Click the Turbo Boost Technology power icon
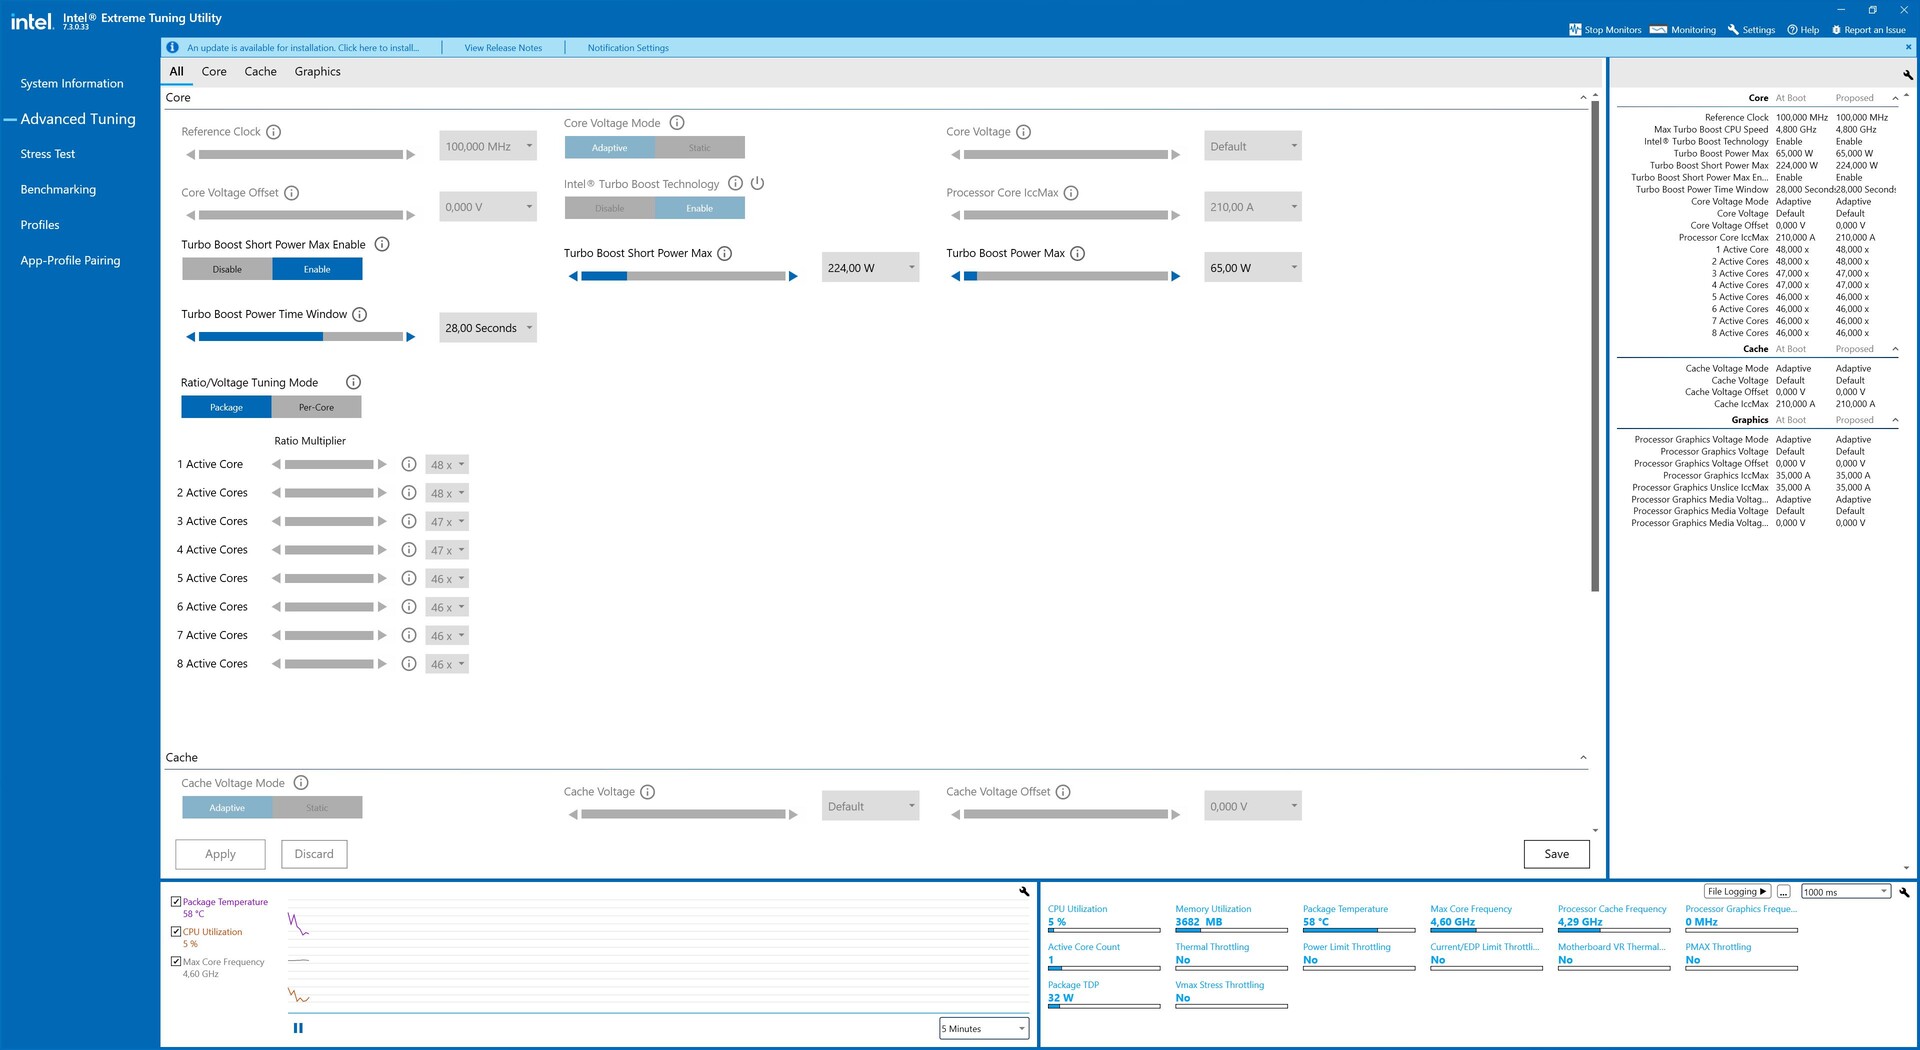 click(x=757, y=184)
